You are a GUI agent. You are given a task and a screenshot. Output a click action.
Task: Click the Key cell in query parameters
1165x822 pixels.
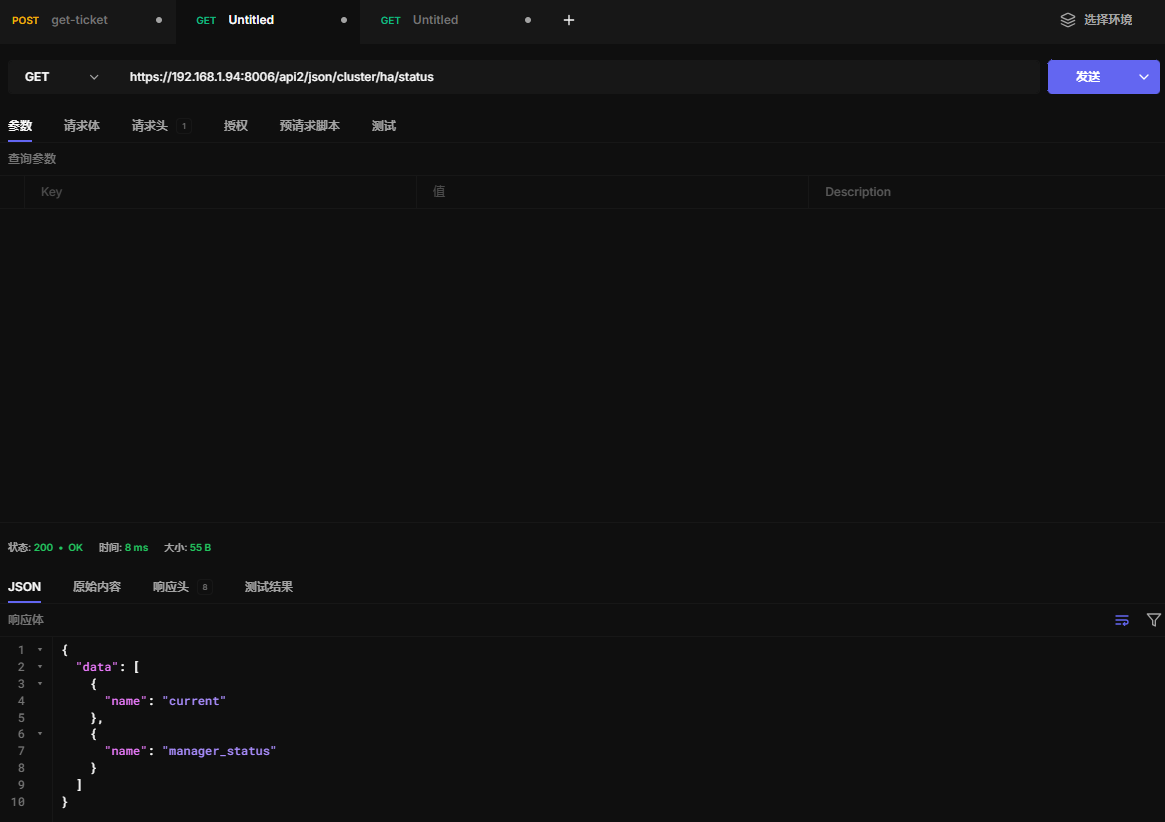click(x=220, y=192)
